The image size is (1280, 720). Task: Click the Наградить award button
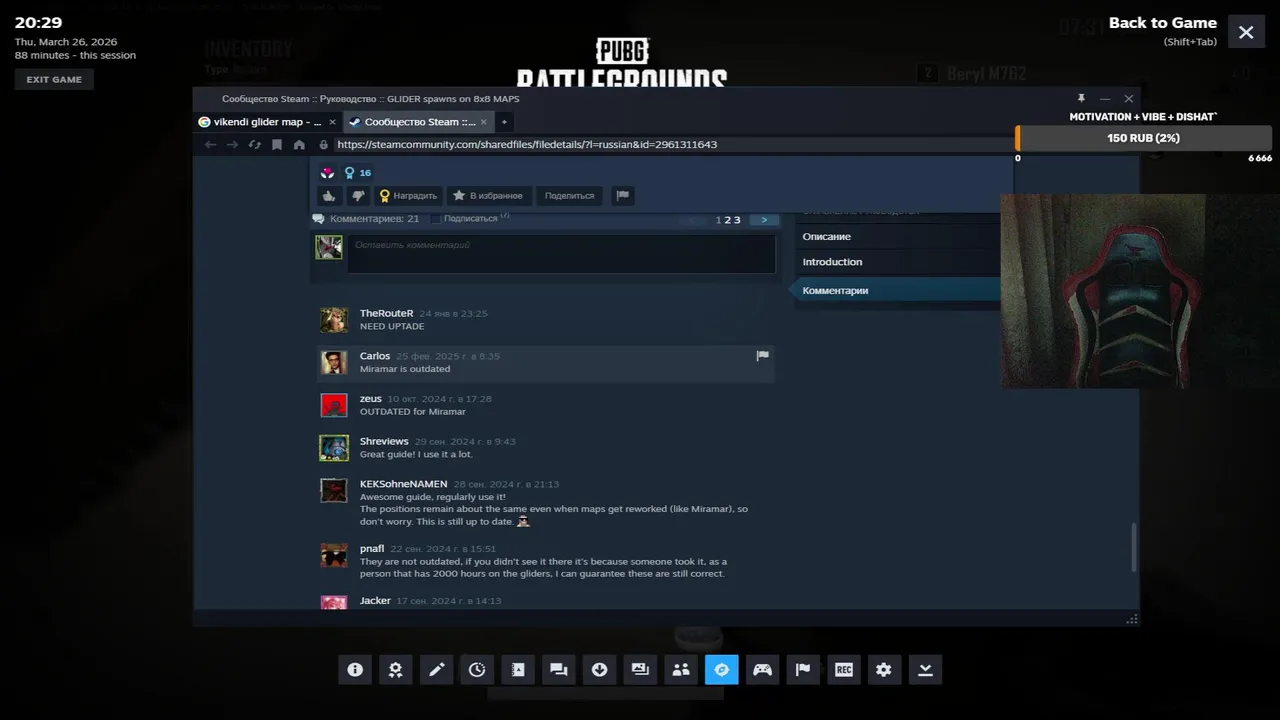(408, 196)
